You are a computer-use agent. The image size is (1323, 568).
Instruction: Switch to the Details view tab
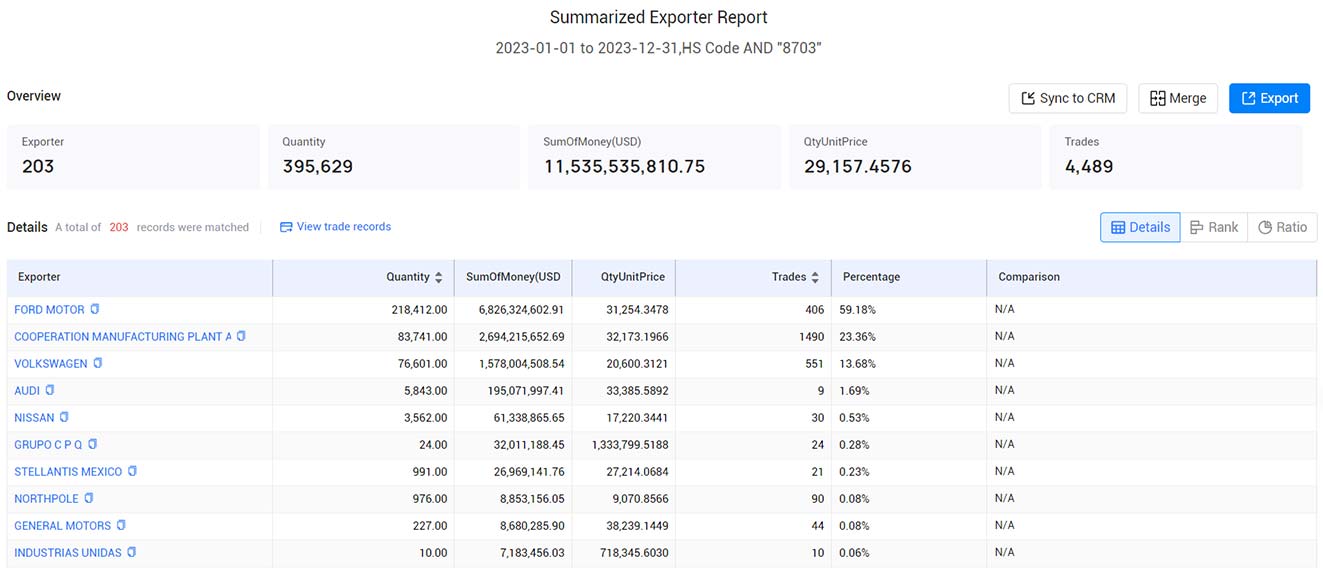(x=1140, y=227)
